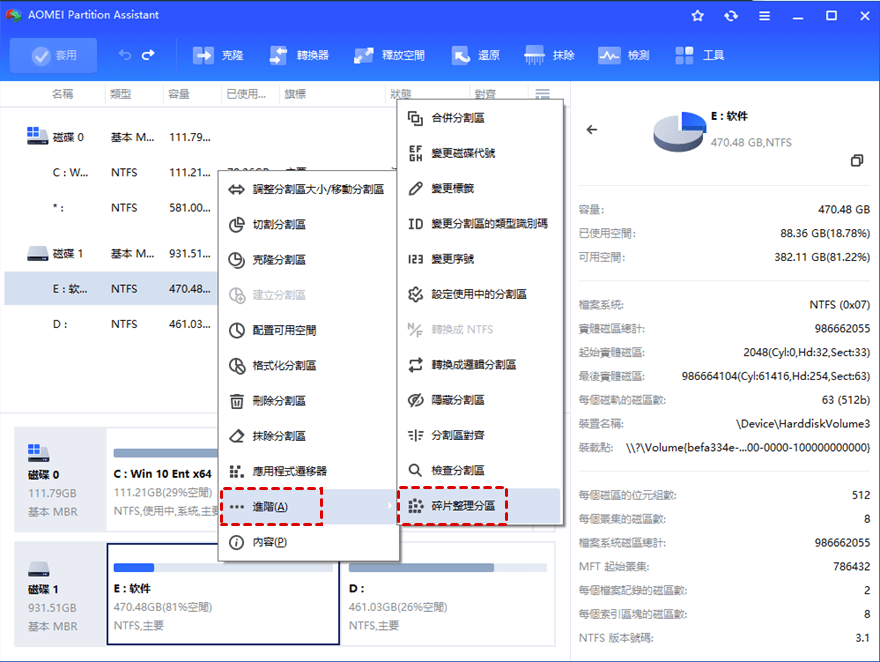Select 分割區對齊 partition alignment
This screenshot has width=880, height=662.
pos(480,435)
